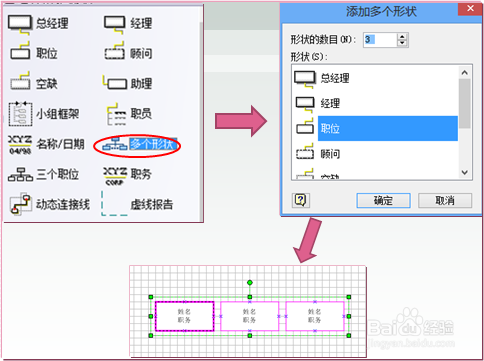Select 三个职位 label in stencil

57,174
